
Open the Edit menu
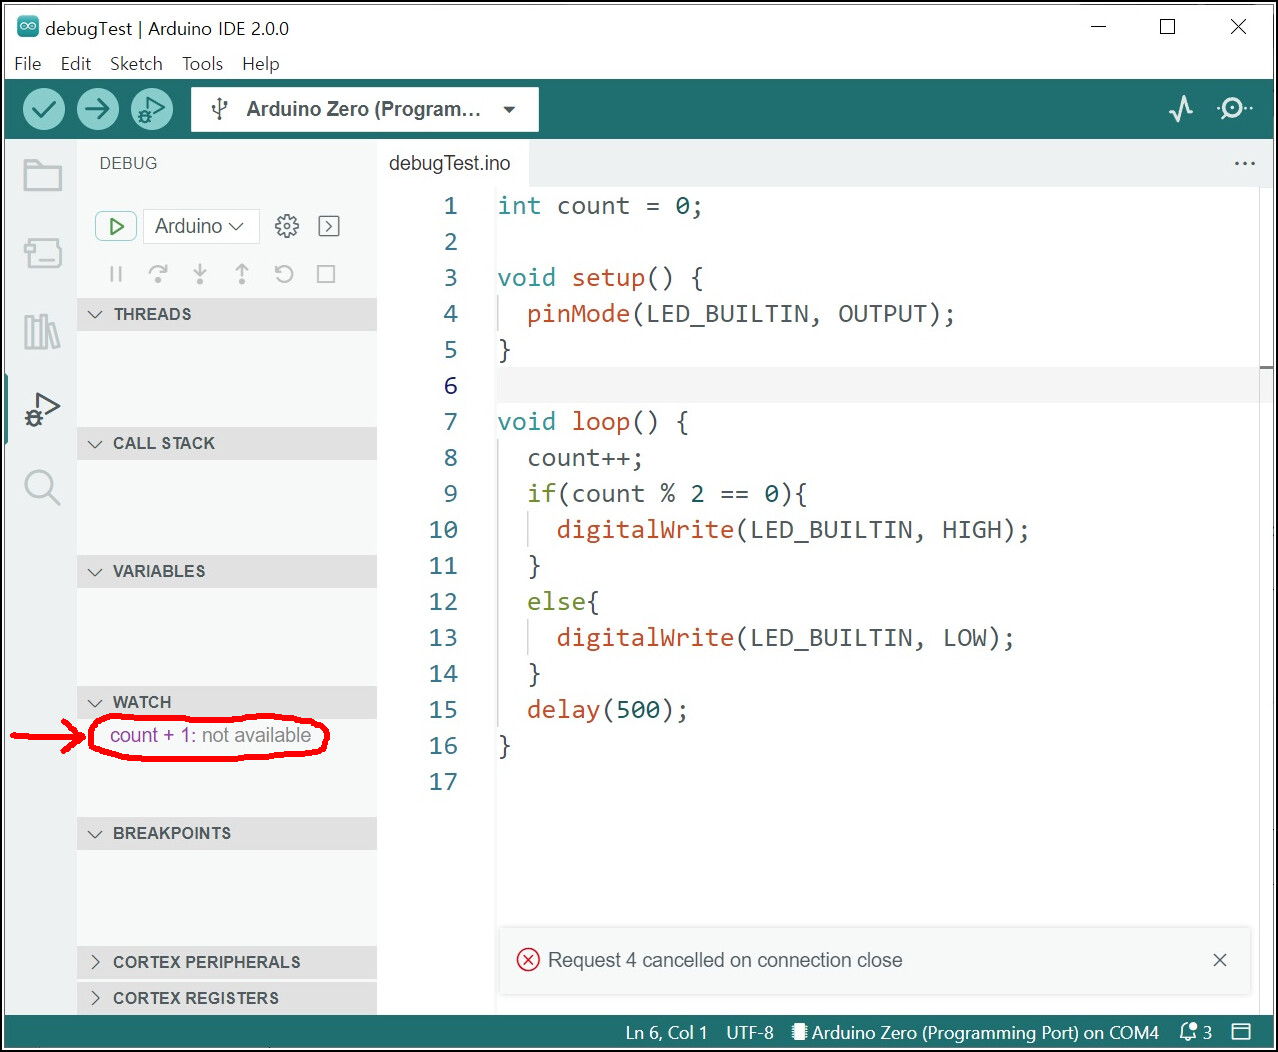[76, 64]
